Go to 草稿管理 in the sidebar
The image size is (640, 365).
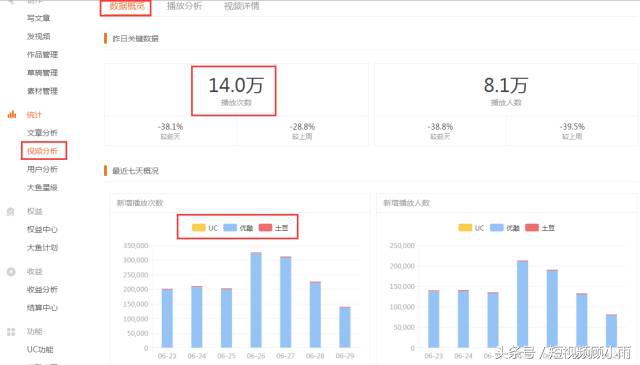pos(42,73)
